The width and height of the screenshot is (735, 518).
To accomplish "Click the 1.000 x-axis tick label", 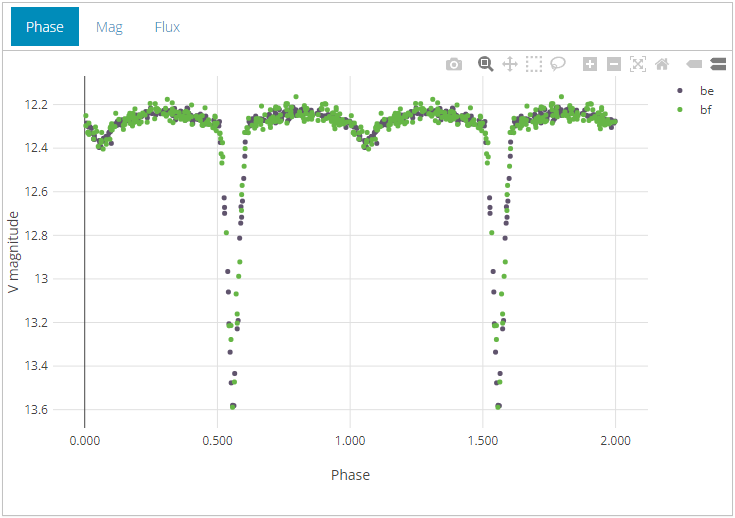I will pos(350,441).
